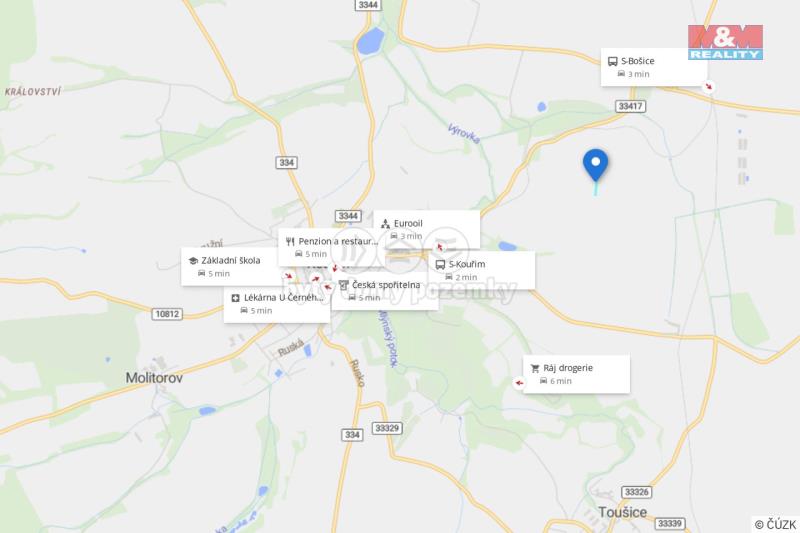Image resolution: width=800 pixels, height=533 pixels.
Task: Click the road 10812 shield marker
Action: [x=167, y=314]
